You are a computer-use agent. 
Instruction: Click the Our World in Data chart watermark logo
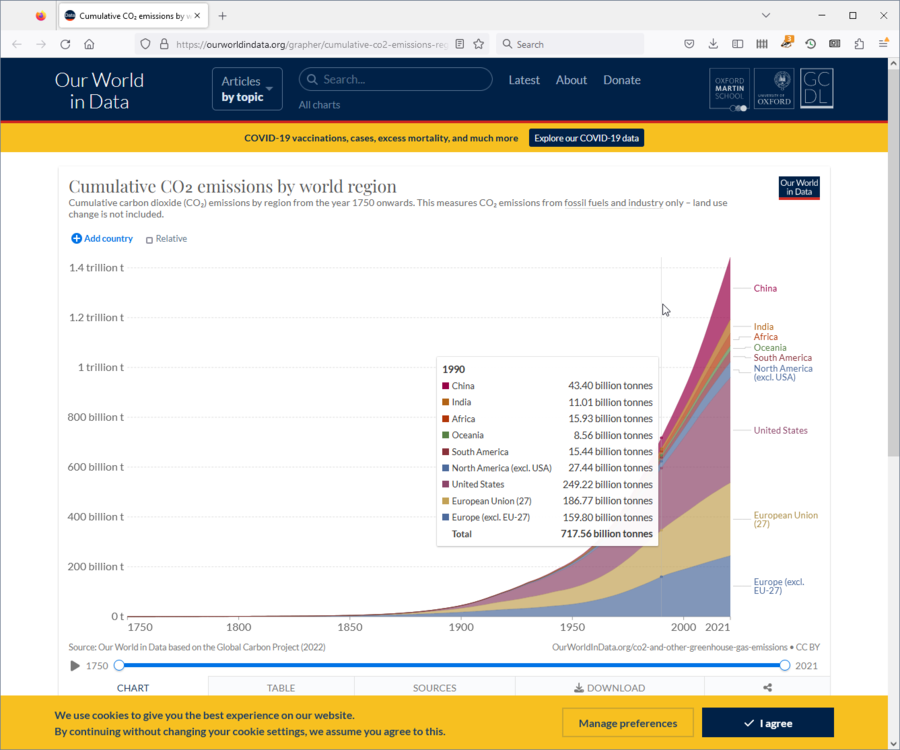(798, 187)
